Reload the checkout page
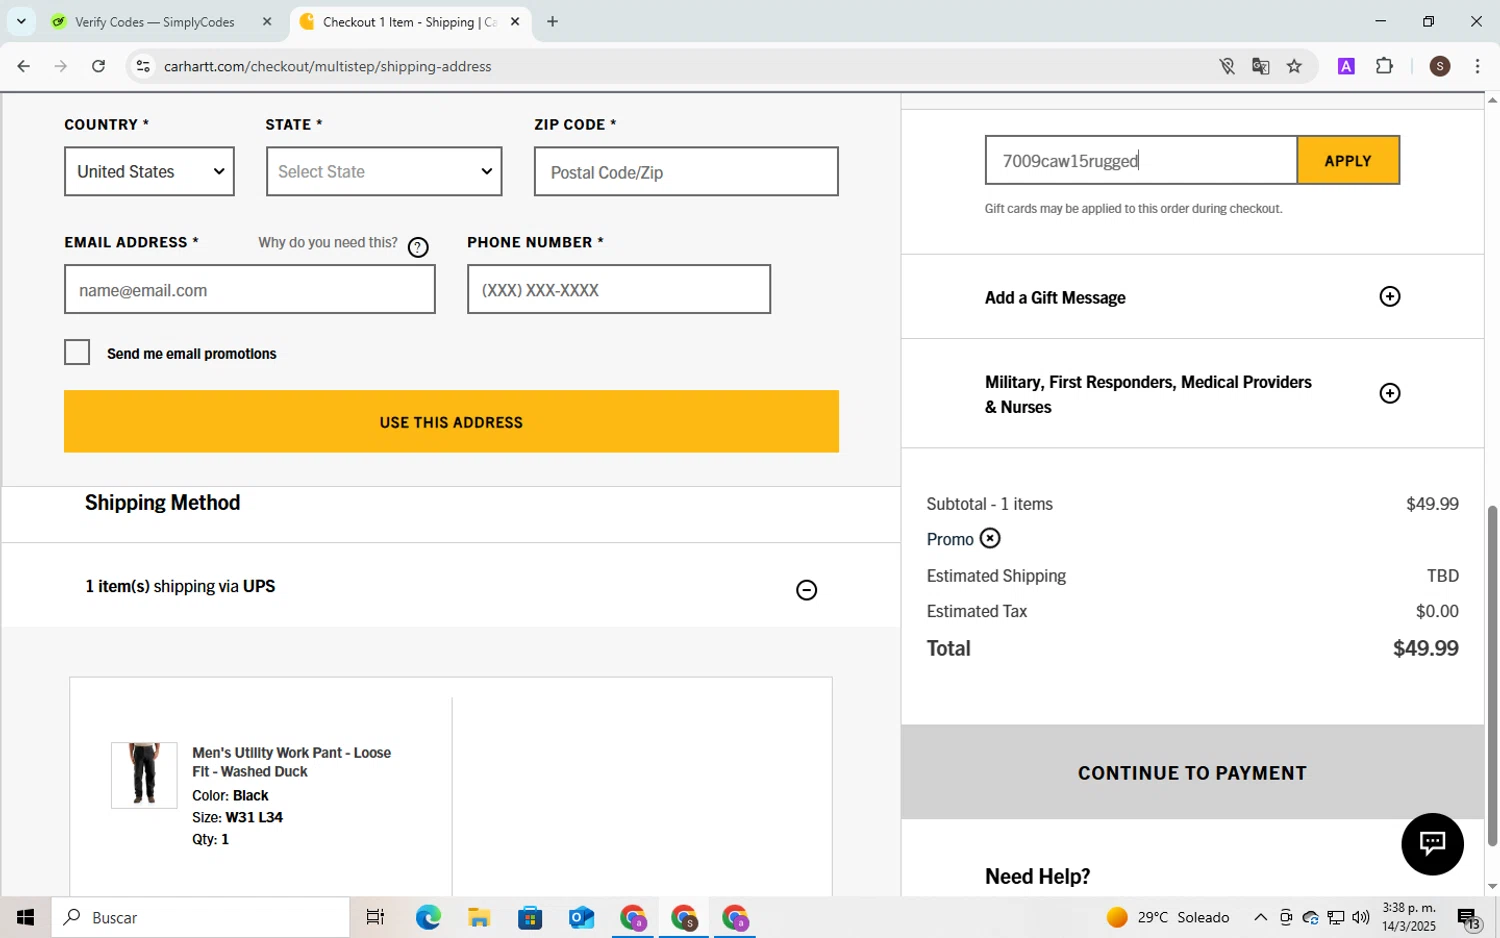The width and height of the screenshot is (1500, 938). (98, 67)
